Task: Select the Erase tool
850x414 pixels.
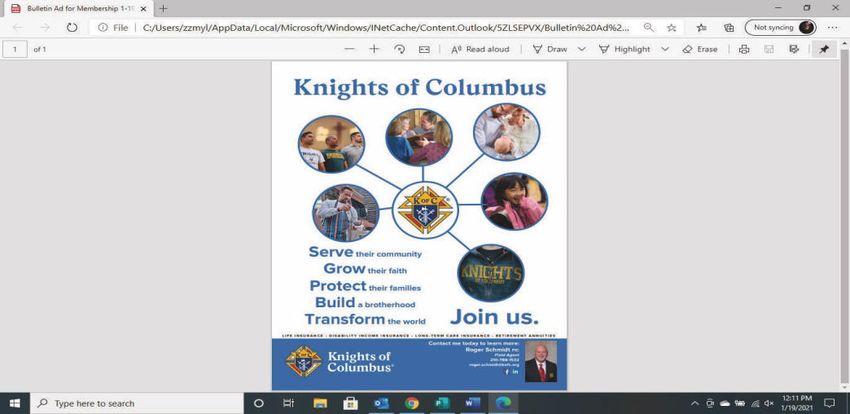Action: pyautogui.click(x=700, y=49)
